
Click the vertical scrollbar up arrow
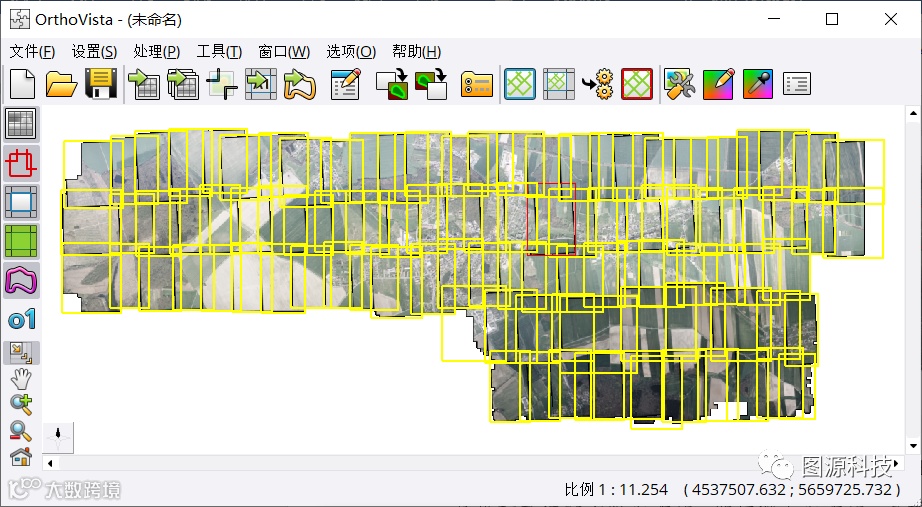[913, 113]
